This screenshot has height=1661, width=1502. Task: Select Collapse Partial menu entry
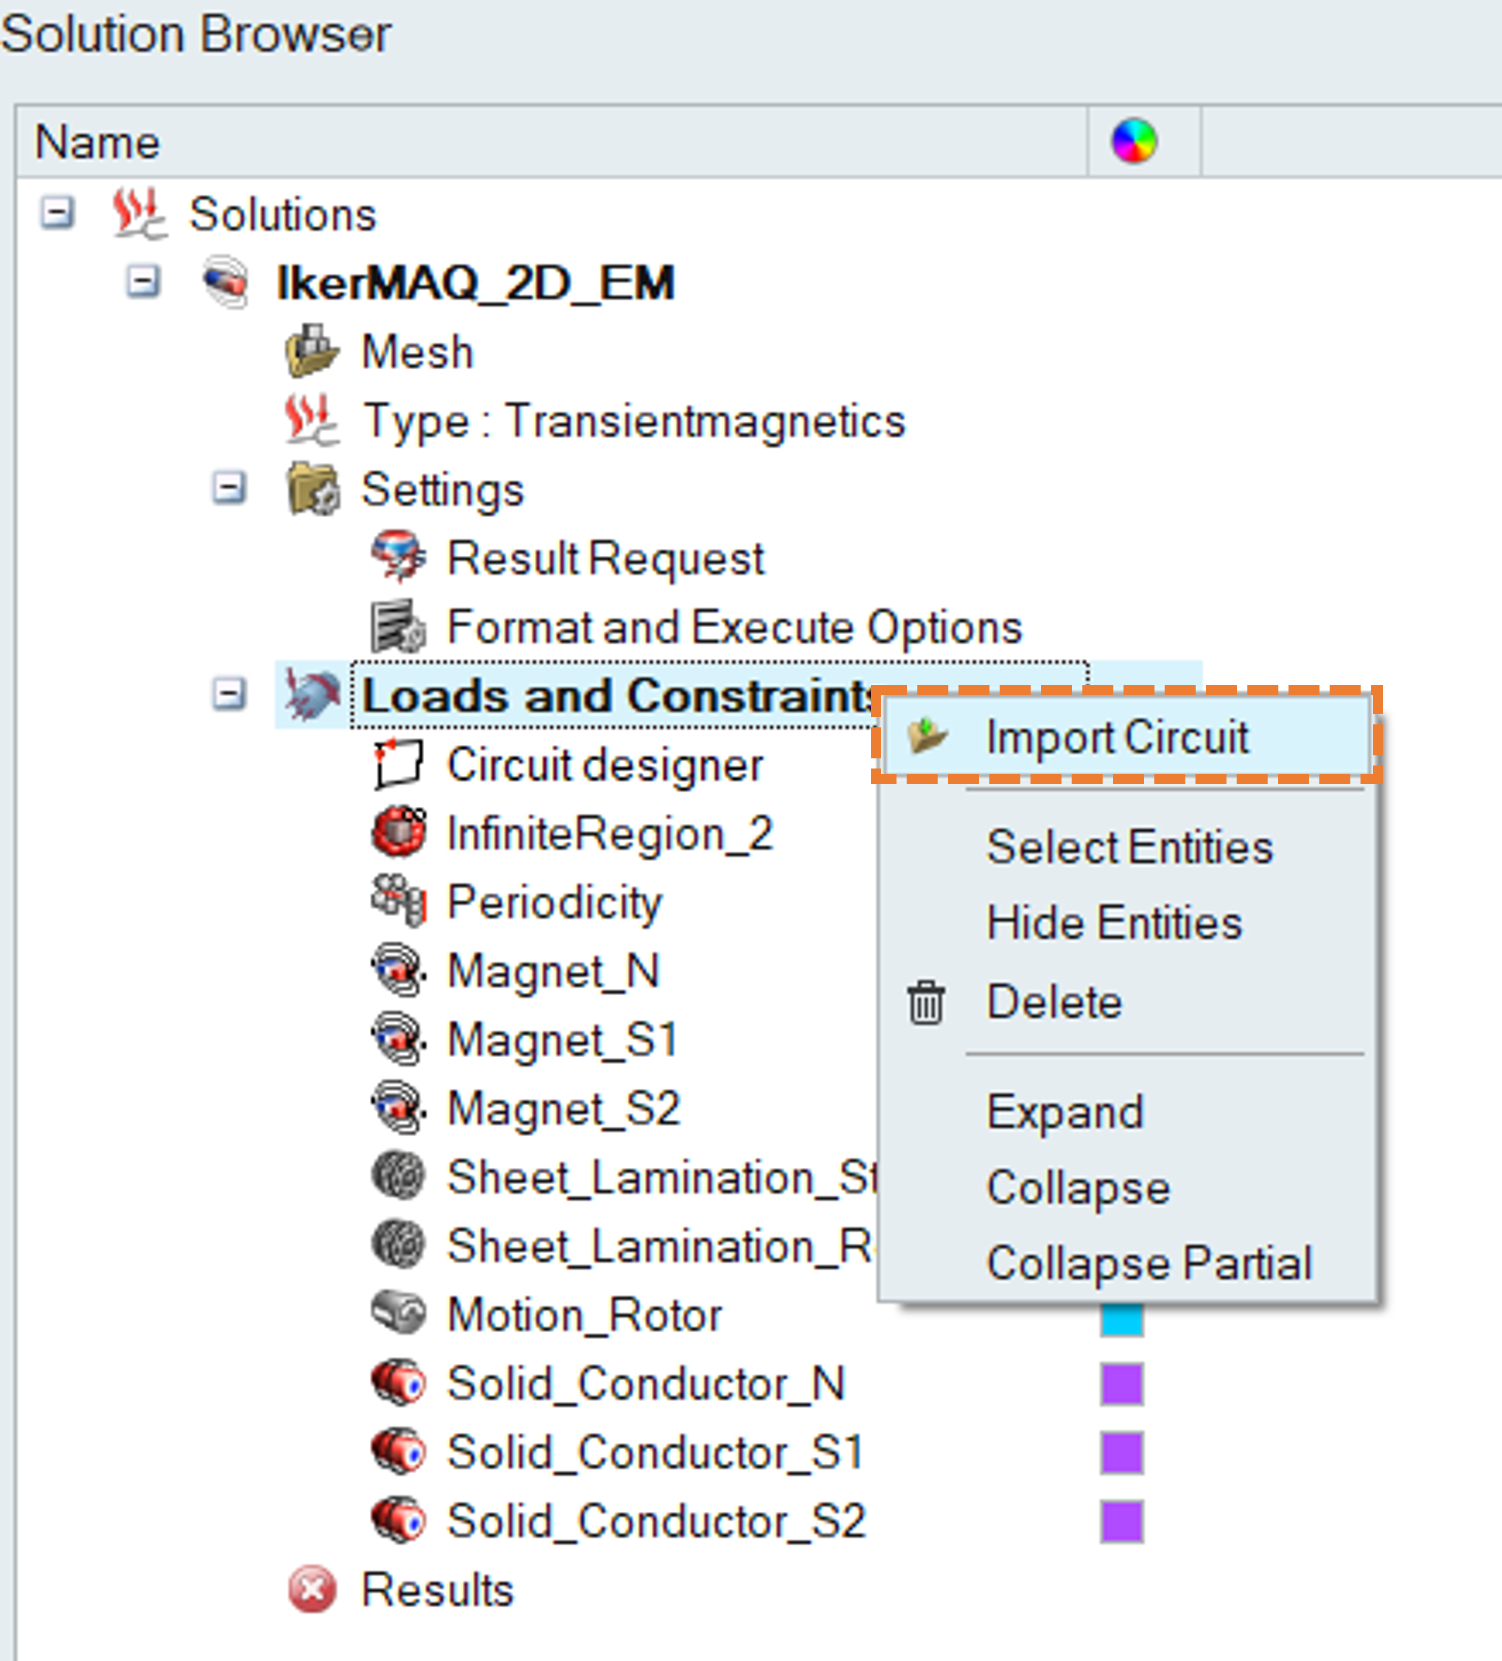1148,1263
